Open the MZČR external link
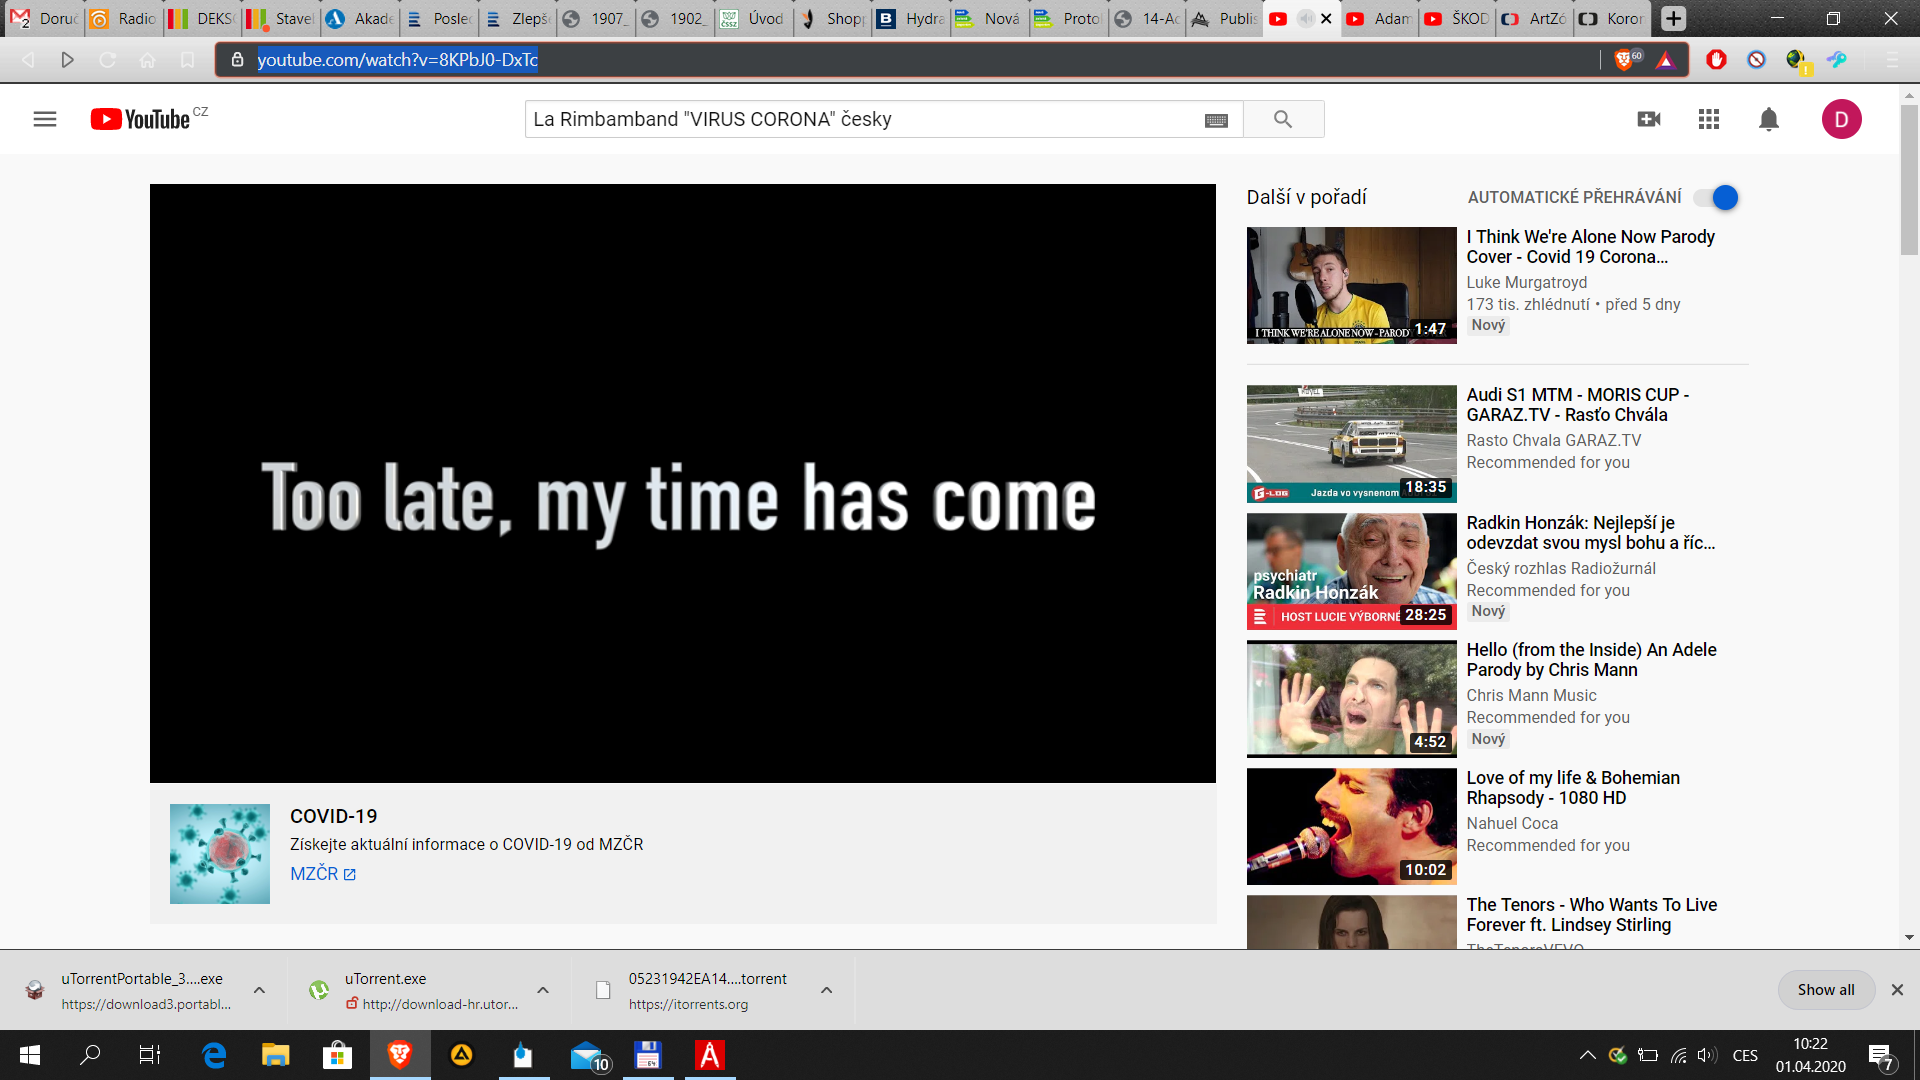 click(323, 874)
